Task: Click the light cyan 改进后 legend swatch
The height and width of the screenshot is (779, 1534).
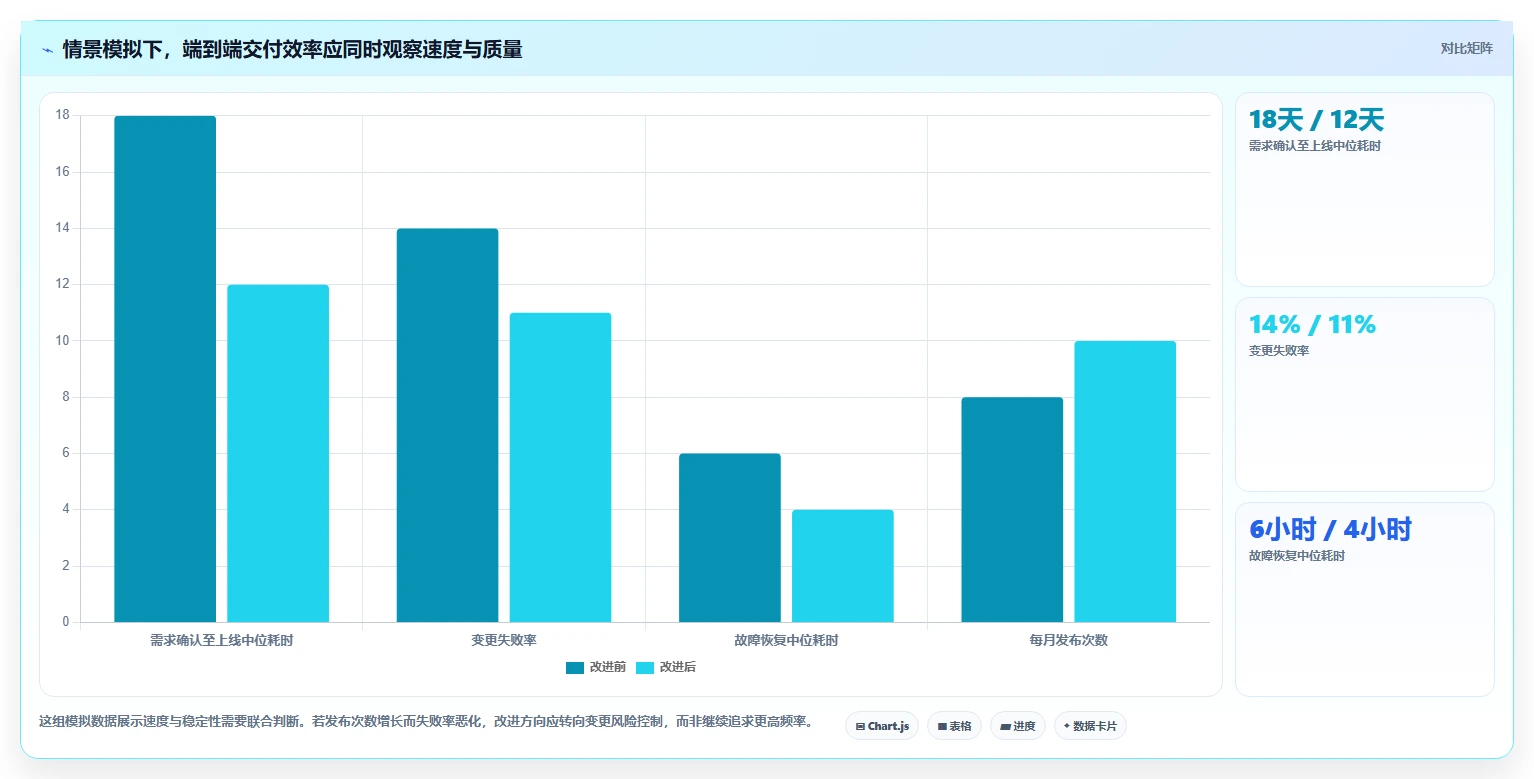Action: pyautogui.click(x=645, y=667)
